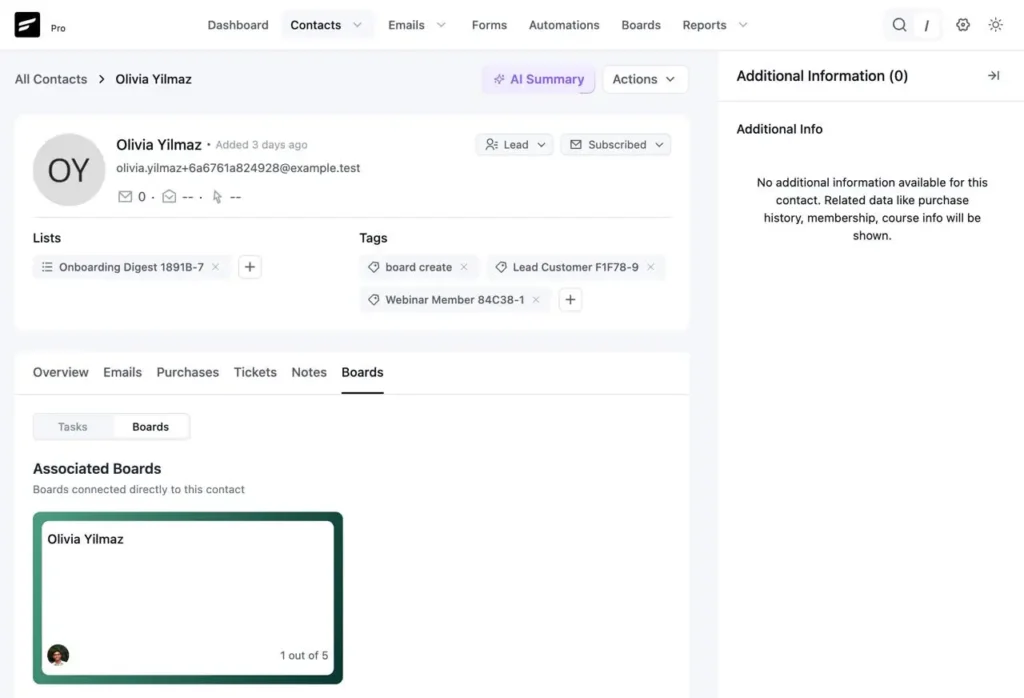
Task: Click the 'Added 3 days ago' text
Action: point(261,144)
